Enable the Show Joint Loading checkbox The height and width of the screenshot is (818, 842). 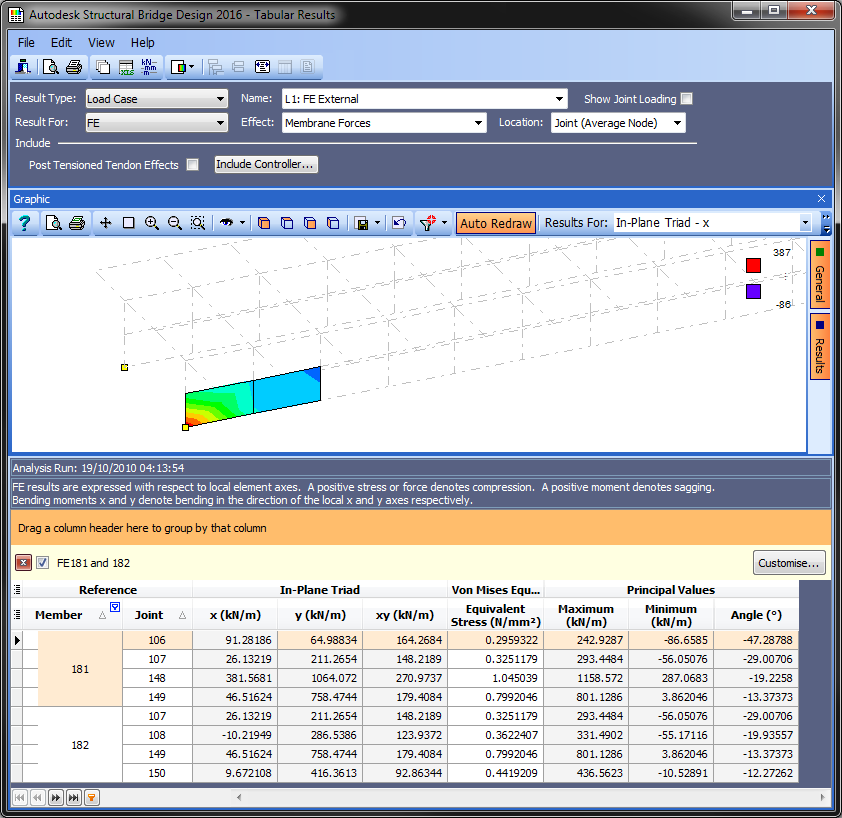pyautogui.click(x=685, y=99)
